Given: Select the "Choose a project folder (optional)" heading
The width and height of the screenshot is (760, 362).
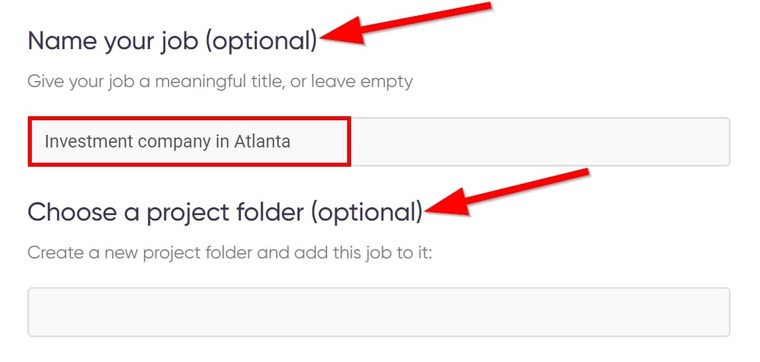Looking at the screenshot, I should (225, 213).
